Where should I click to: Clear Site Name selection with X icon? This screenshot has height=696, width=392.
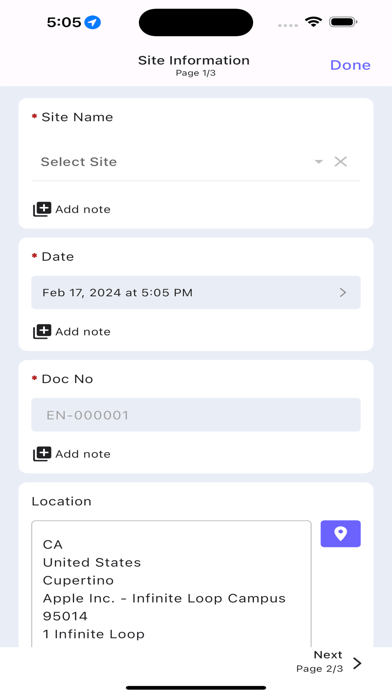(341, 162)
